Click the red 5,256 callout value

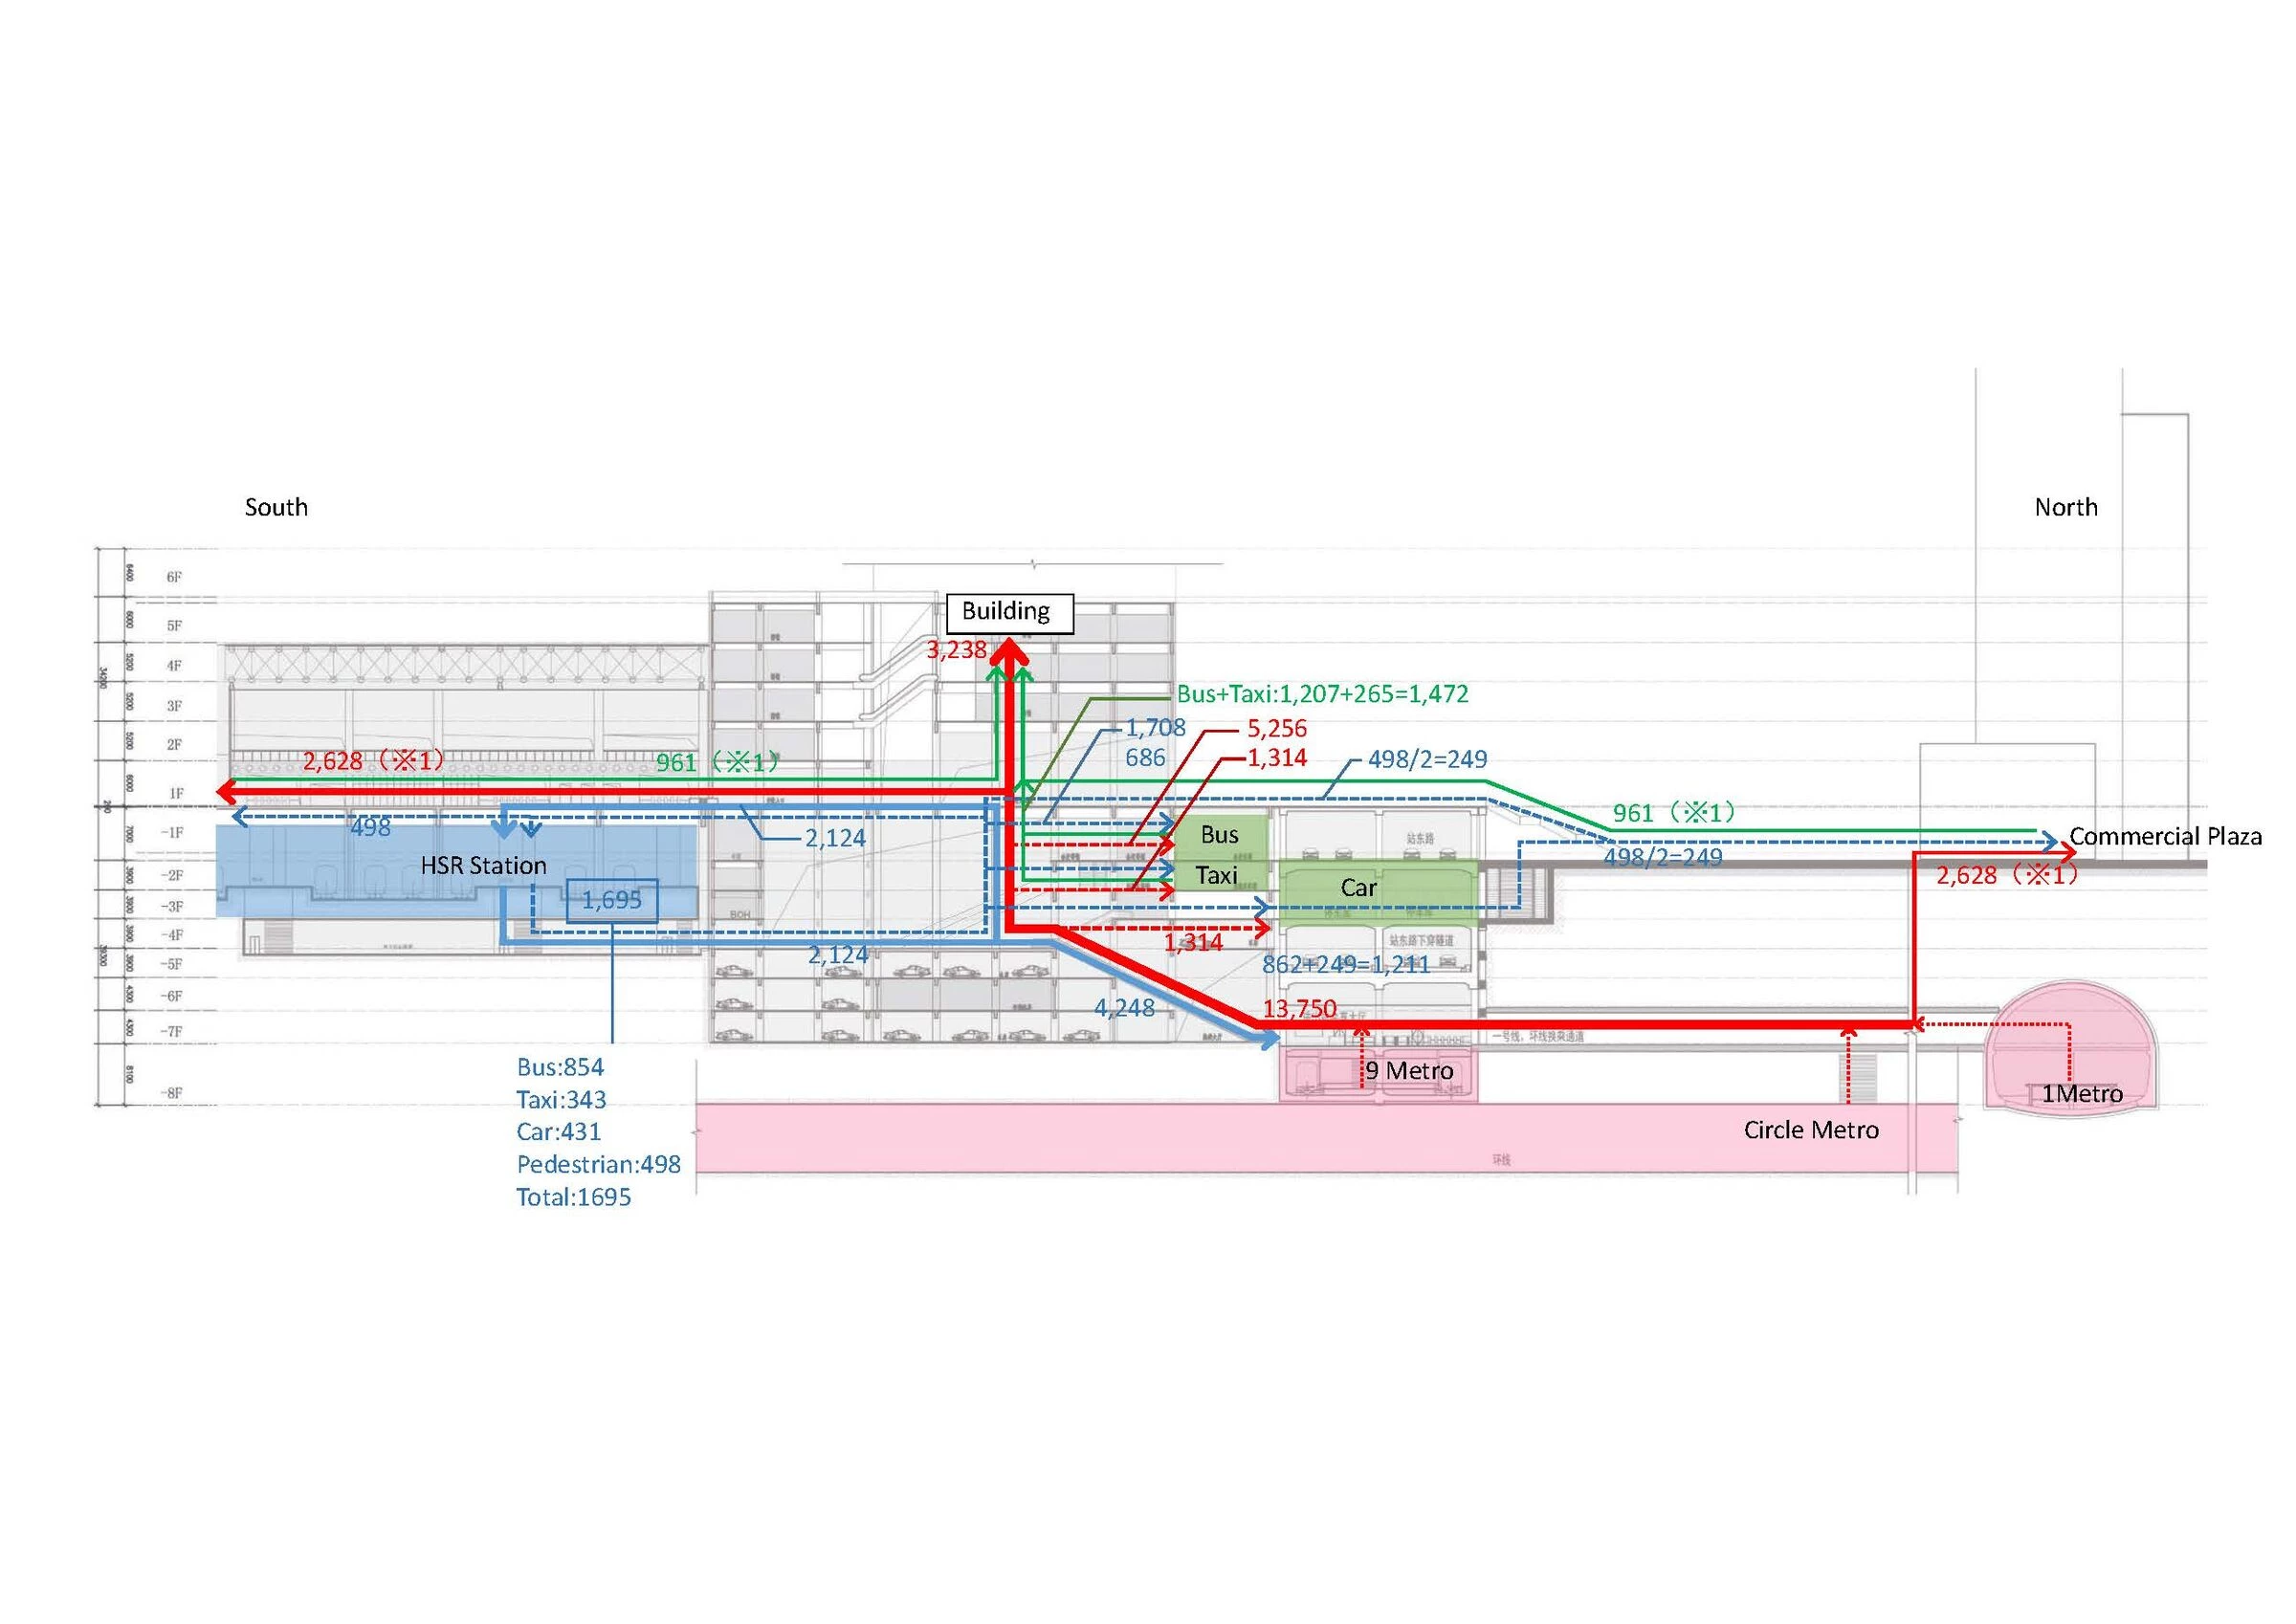coord(1276,729)
